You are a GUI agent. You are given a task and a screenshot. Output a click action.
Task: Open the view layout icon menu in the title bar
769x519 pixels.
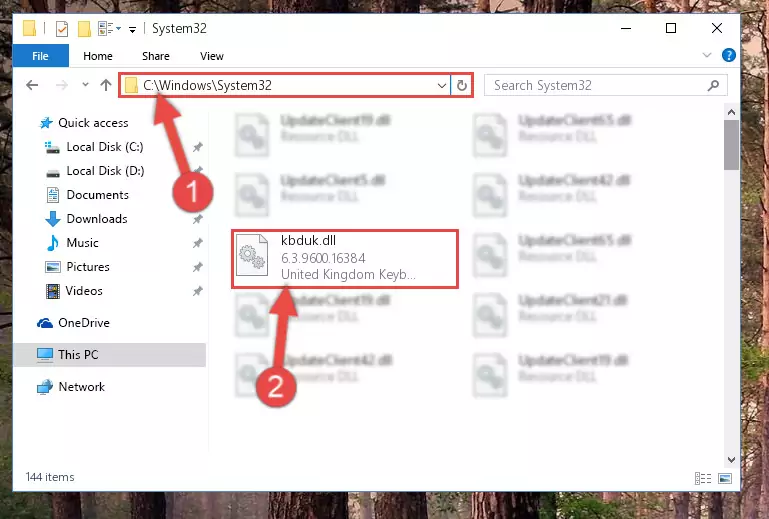point(109,28)
